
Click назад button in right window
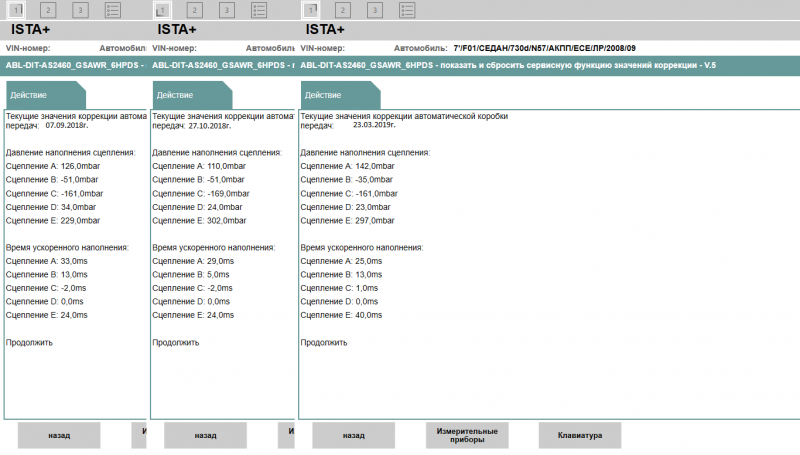tap(354, 435)
